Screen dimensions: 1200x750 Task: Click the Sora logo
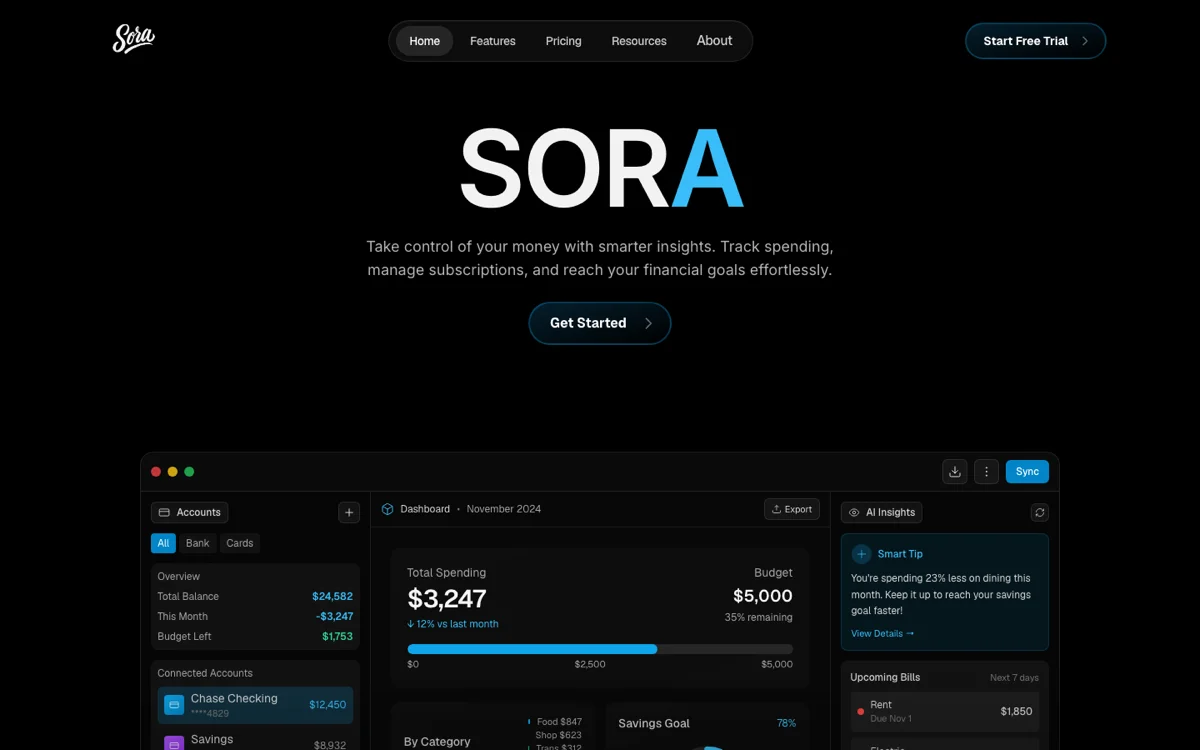(134, 40)
